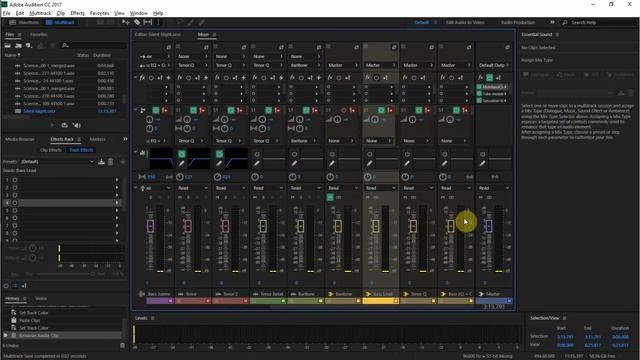Delete Effects Rack preset trash icon
640x360 pixels.
click(111, 162)
